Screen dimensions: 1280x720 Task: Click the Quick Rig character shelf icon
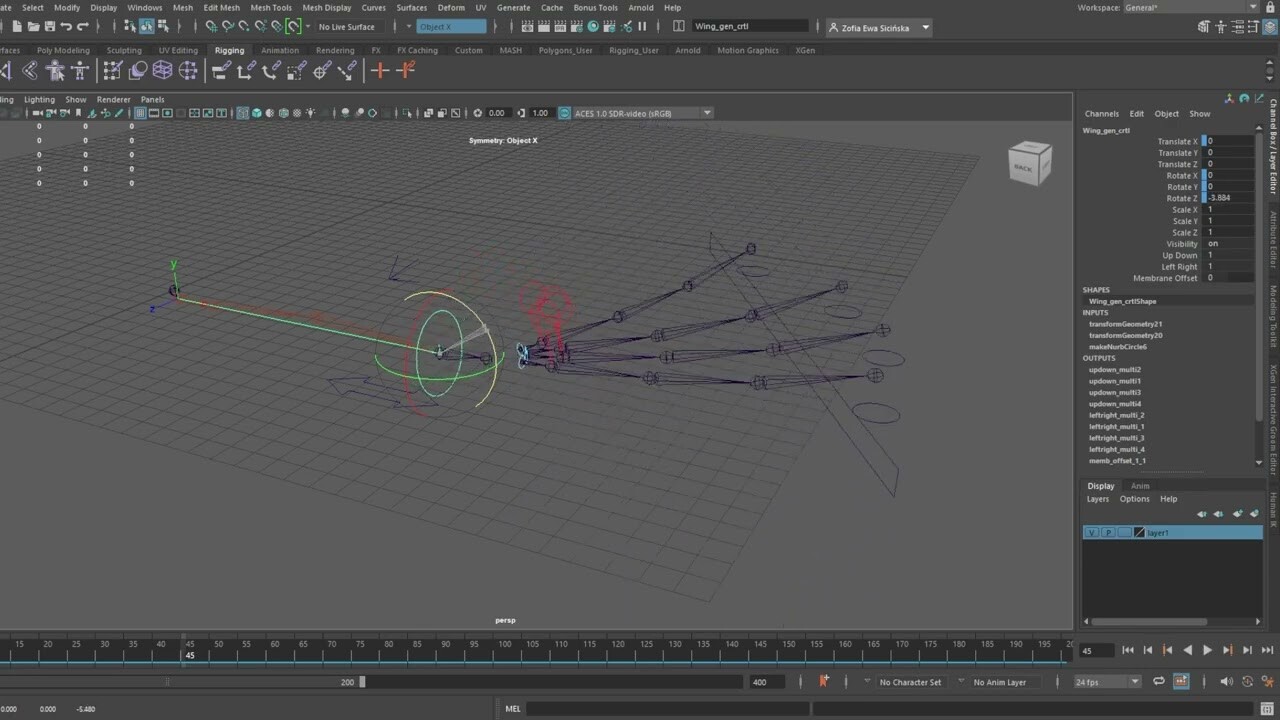[x=55, y=70]
